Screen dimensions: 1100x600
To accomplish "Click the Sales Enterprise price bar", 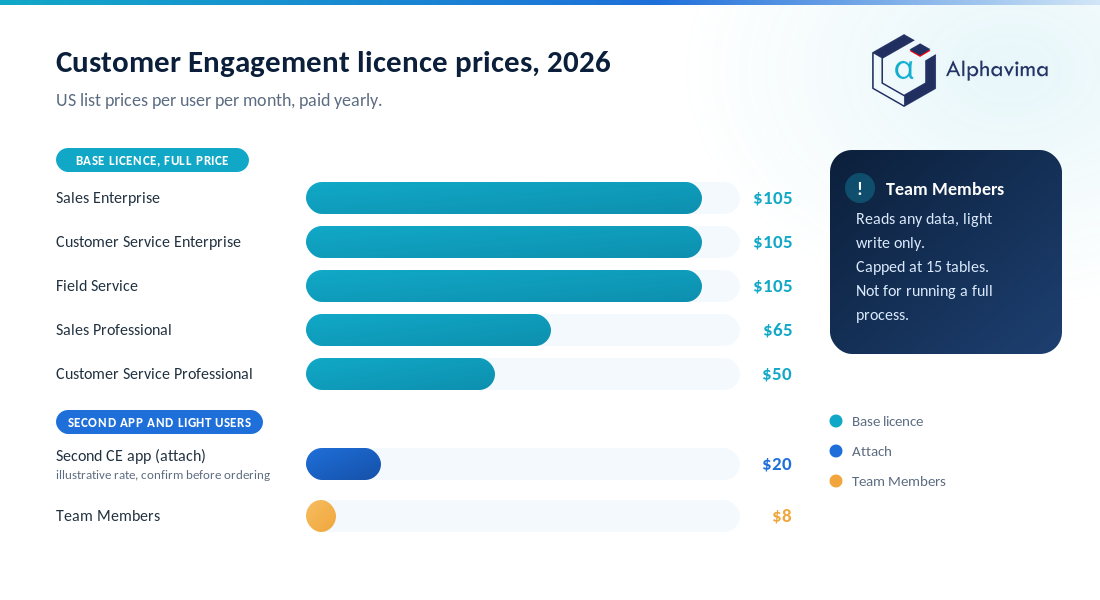I will pyautogui.click(x=504, y=198).
